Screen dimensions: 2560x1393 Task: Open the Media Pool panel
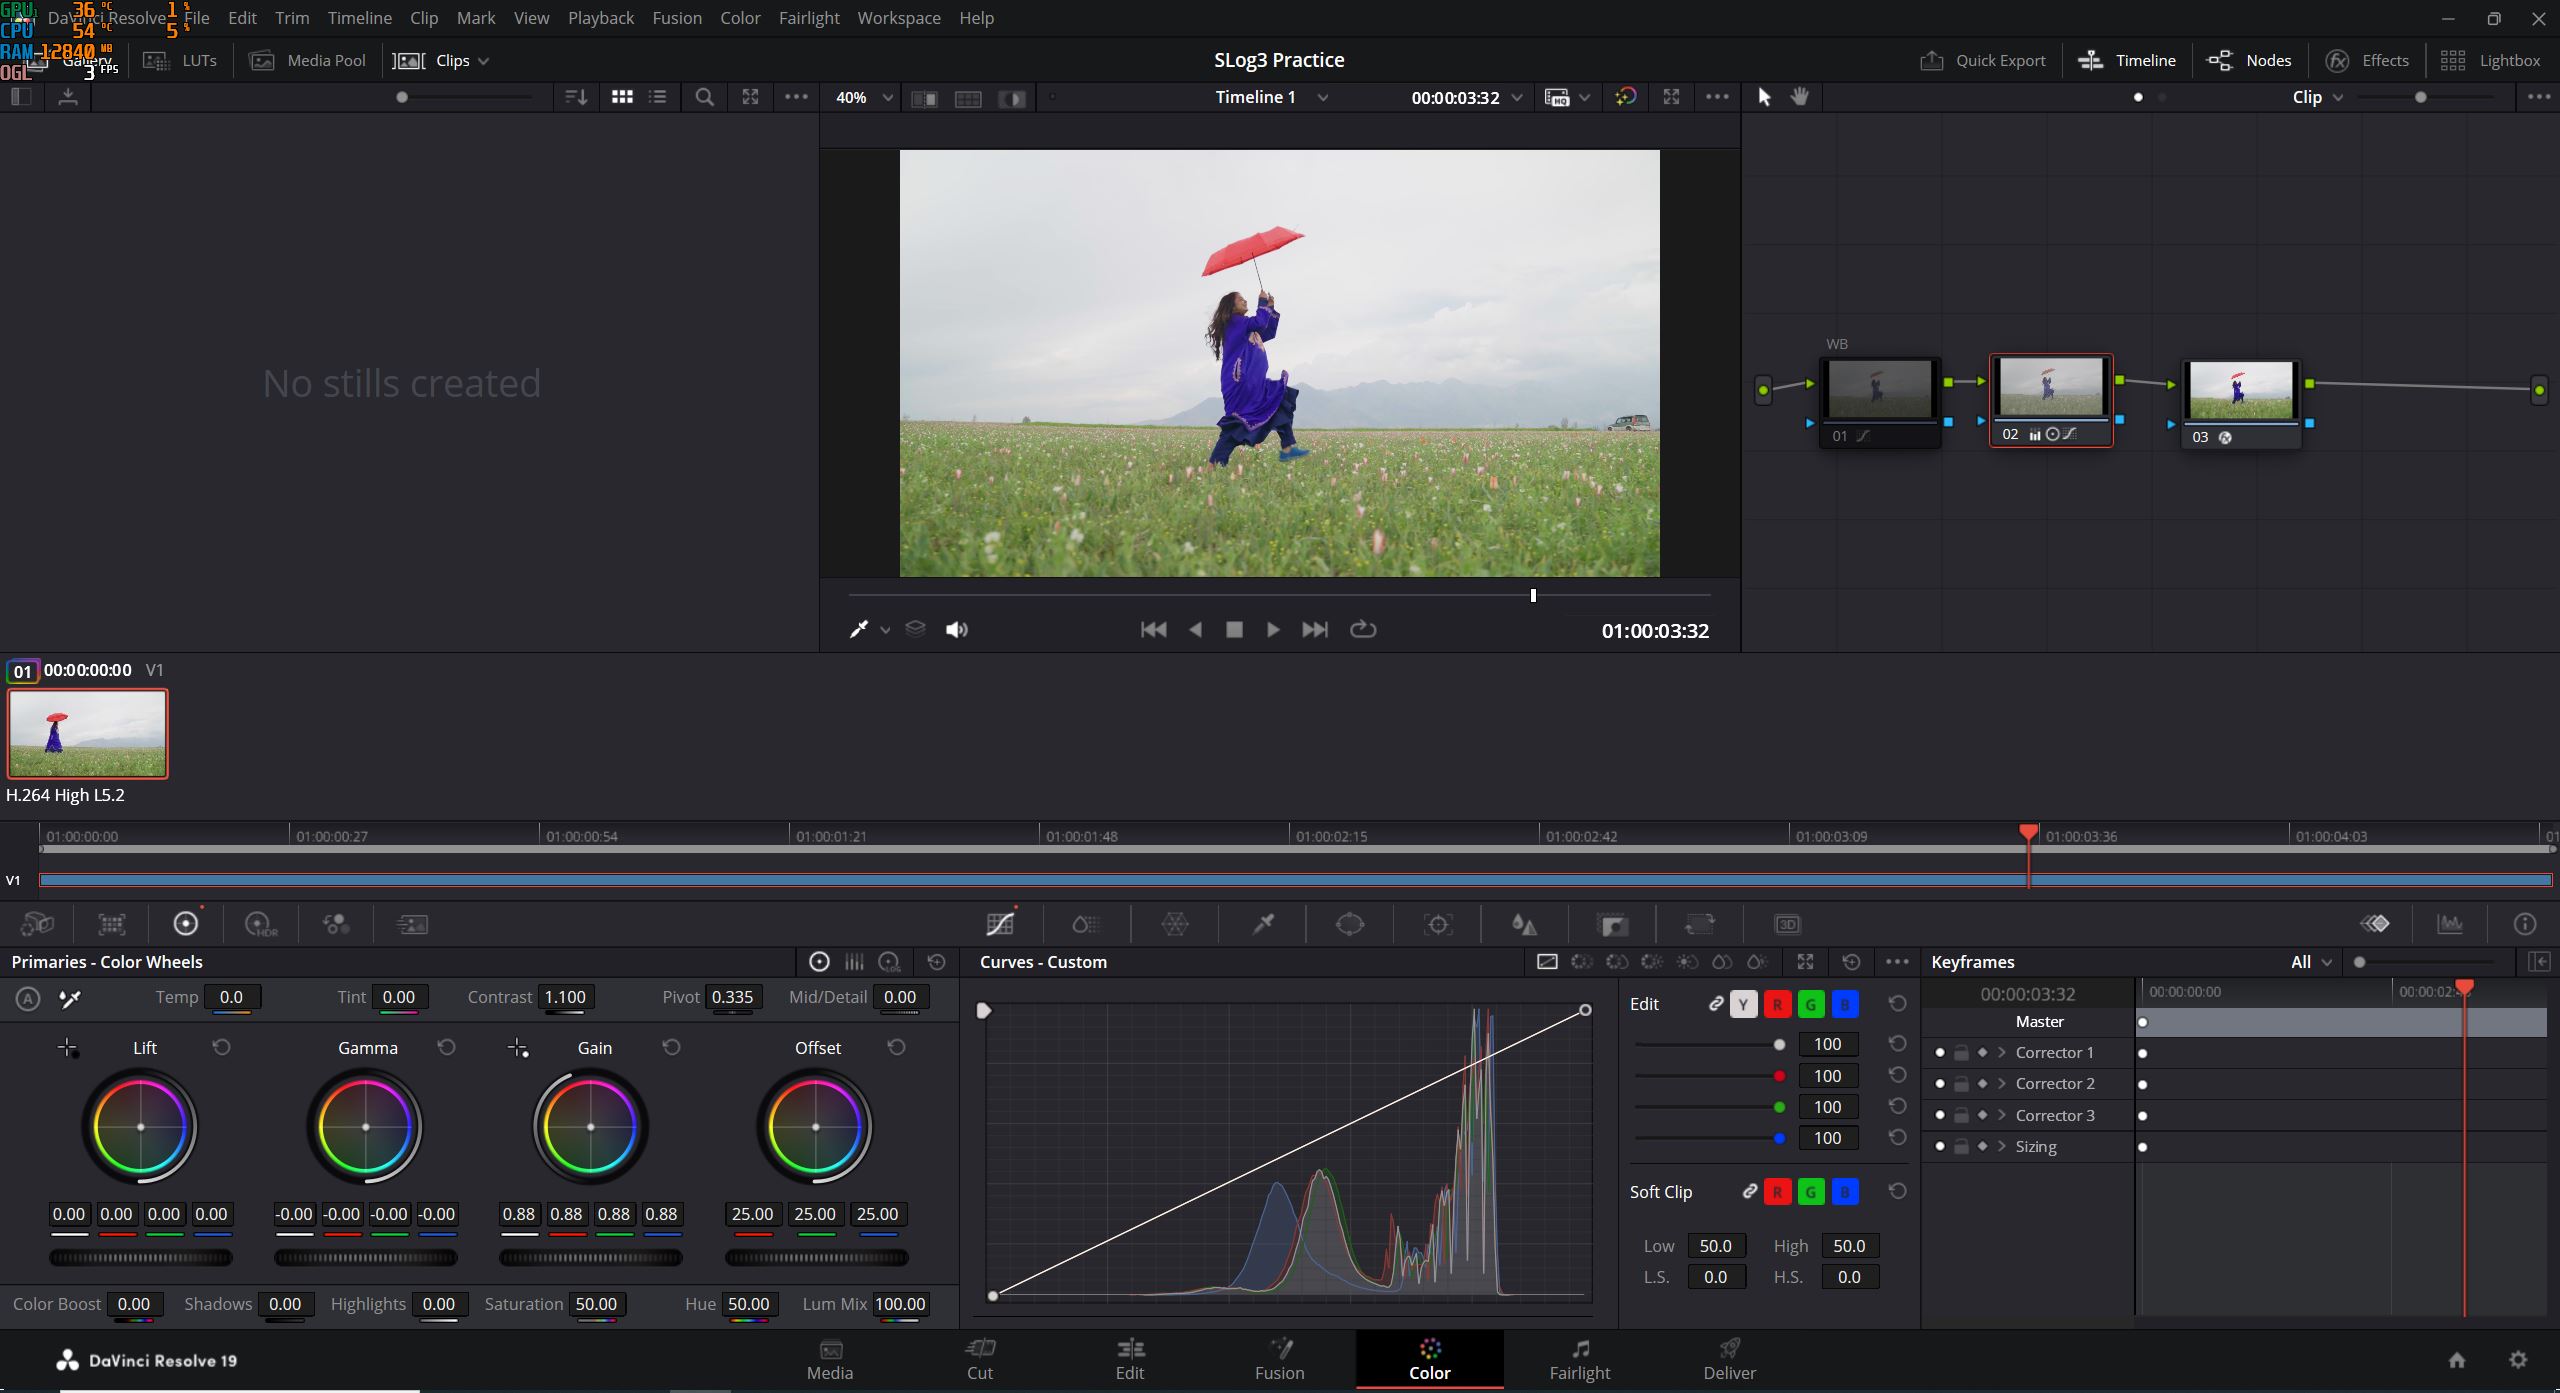[308, 60]
